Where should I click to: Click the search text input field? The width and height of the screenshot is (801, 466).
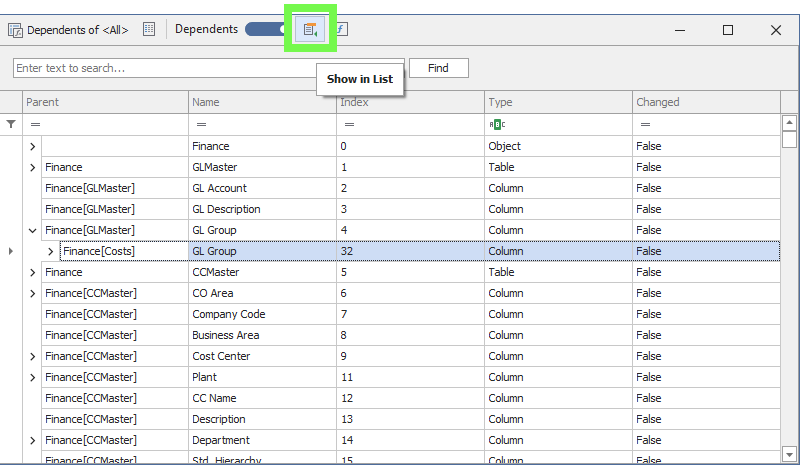click(160, 68)
